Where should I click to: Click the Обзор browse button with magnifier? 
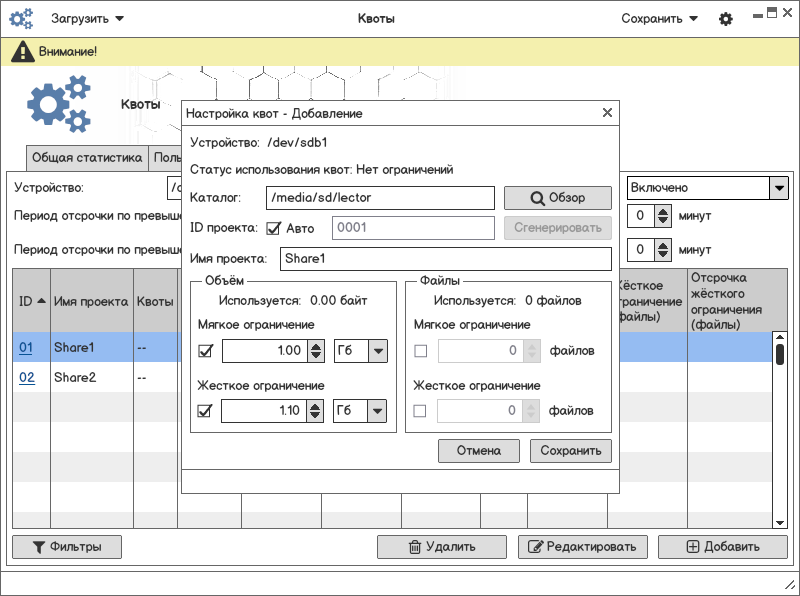557,198
